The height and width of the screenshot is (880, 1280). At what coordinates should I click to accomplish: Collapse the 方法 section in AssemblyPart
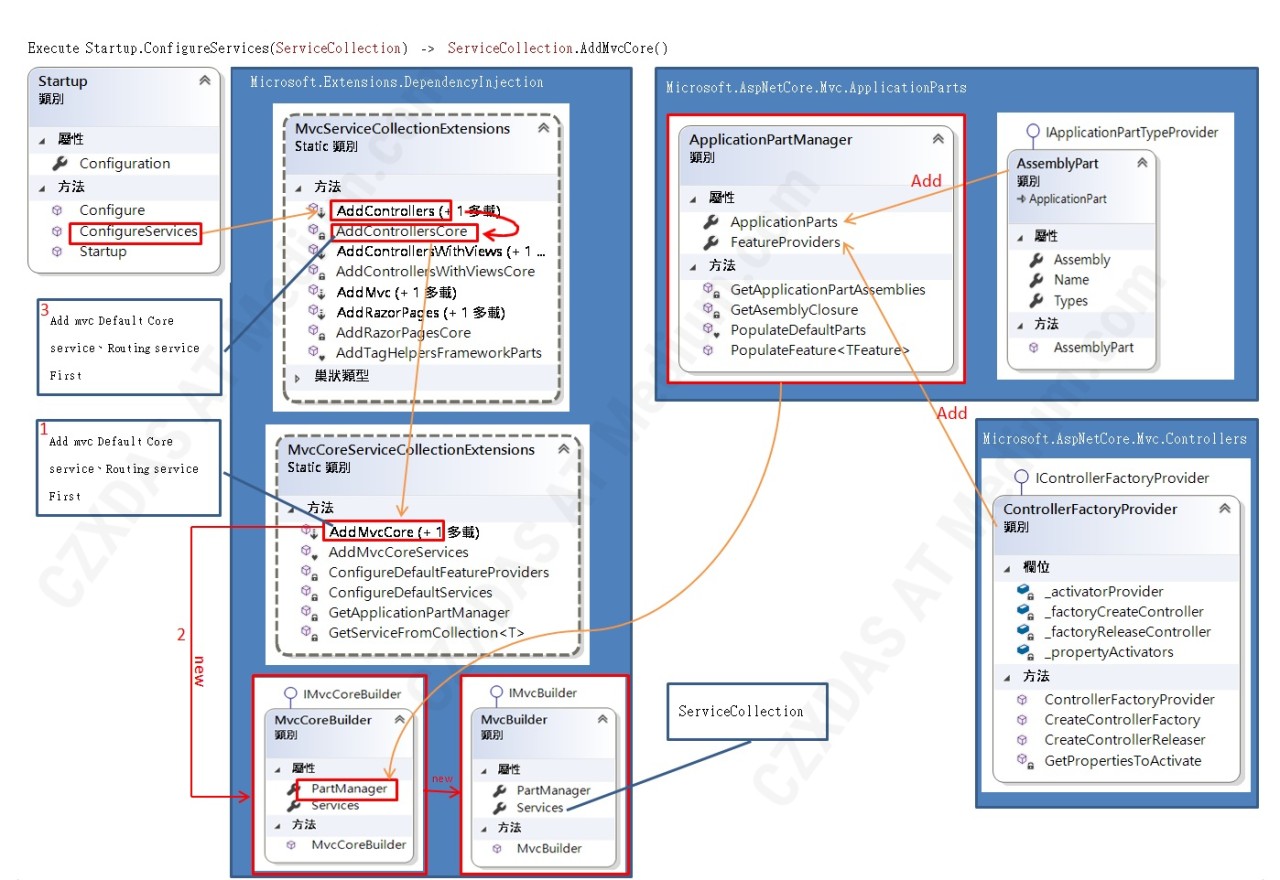[1020, 324]
